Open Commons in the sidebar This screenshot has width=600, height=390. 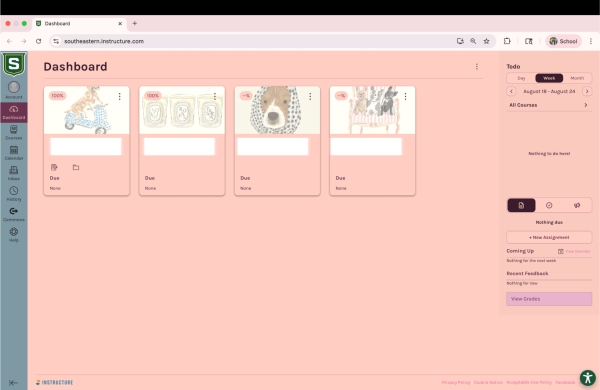point(14,214)
